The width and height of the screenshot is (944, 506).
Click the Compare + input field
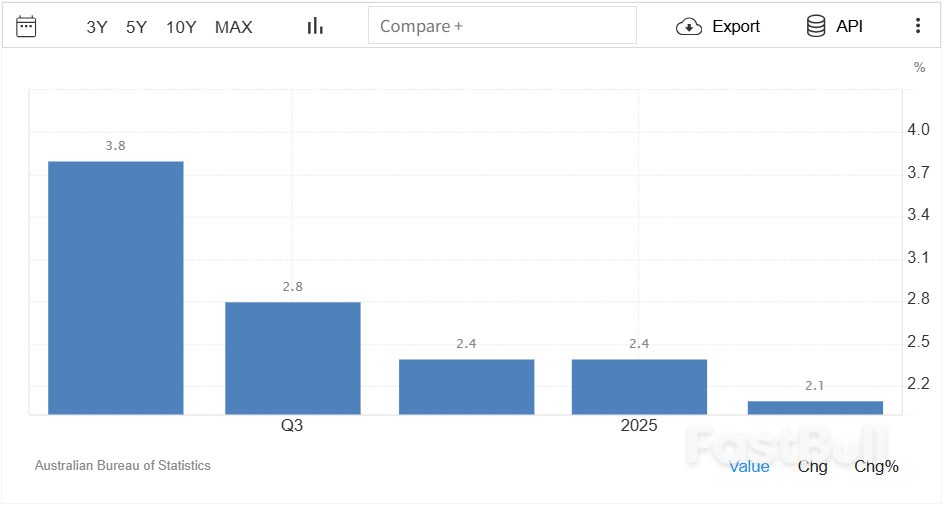click(x=502, y=27)
